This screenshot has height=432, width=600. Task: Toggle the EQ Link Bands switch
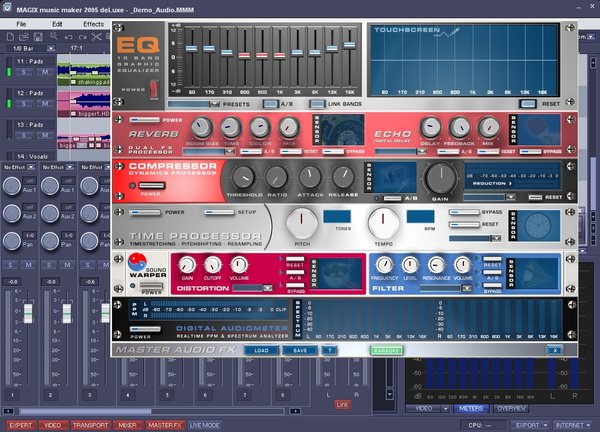pos(317,104)
